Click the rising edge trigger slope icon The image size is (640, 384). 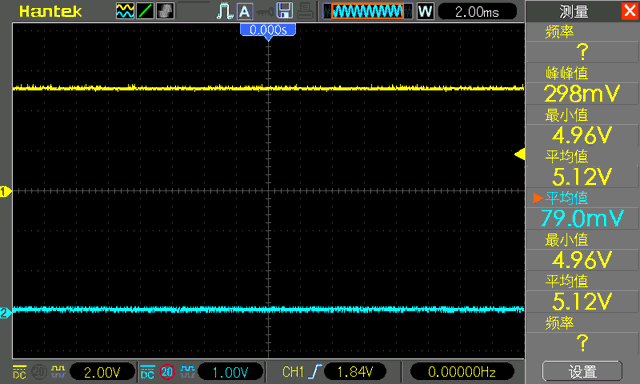[316, 372]
